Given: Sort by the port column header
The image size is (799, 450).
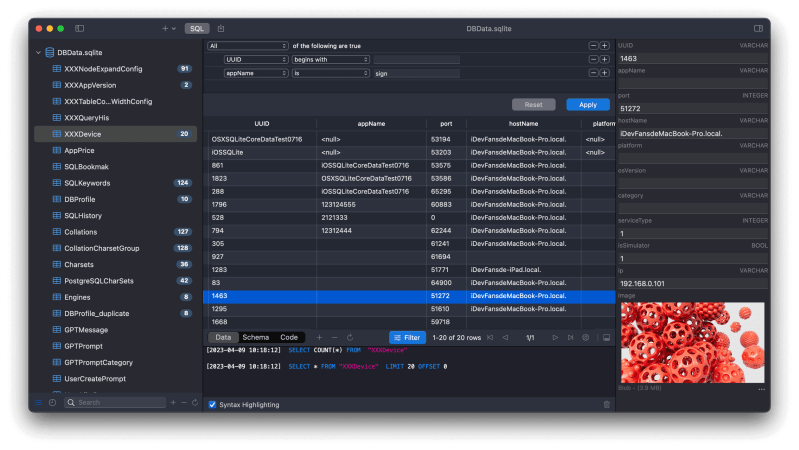Looking at the screenshot, I should coord(446,124).
